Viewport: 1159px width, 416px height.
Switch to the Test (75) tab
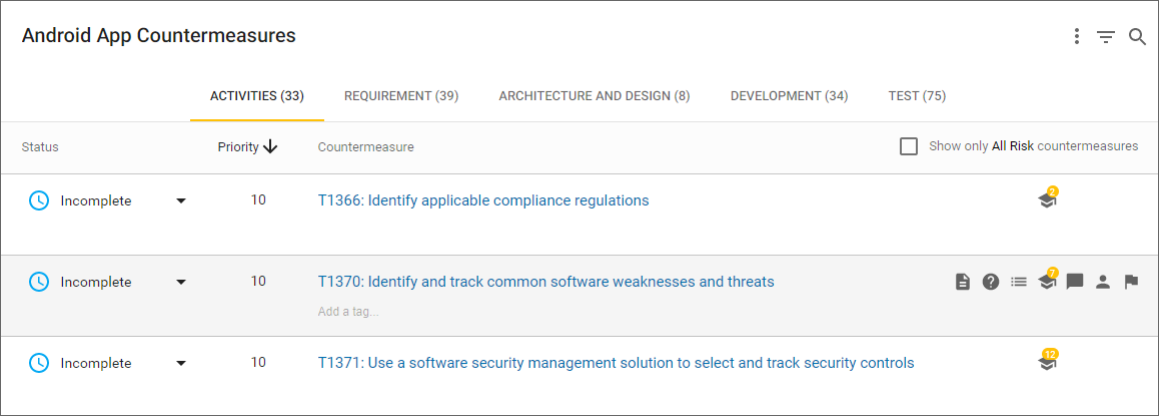[917, 96]
